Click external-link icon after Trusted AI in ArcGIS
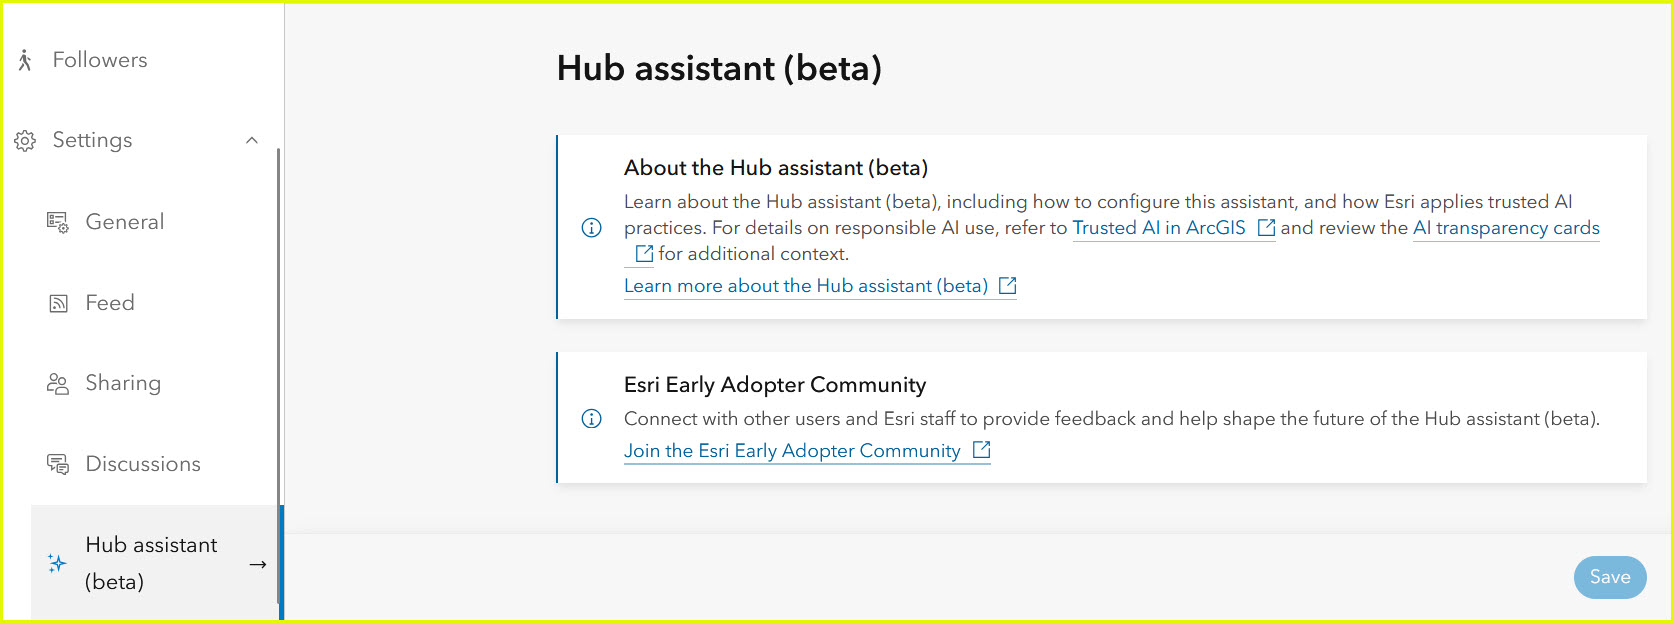This screenshot has height=623, width=1674. click(1266, 228)
